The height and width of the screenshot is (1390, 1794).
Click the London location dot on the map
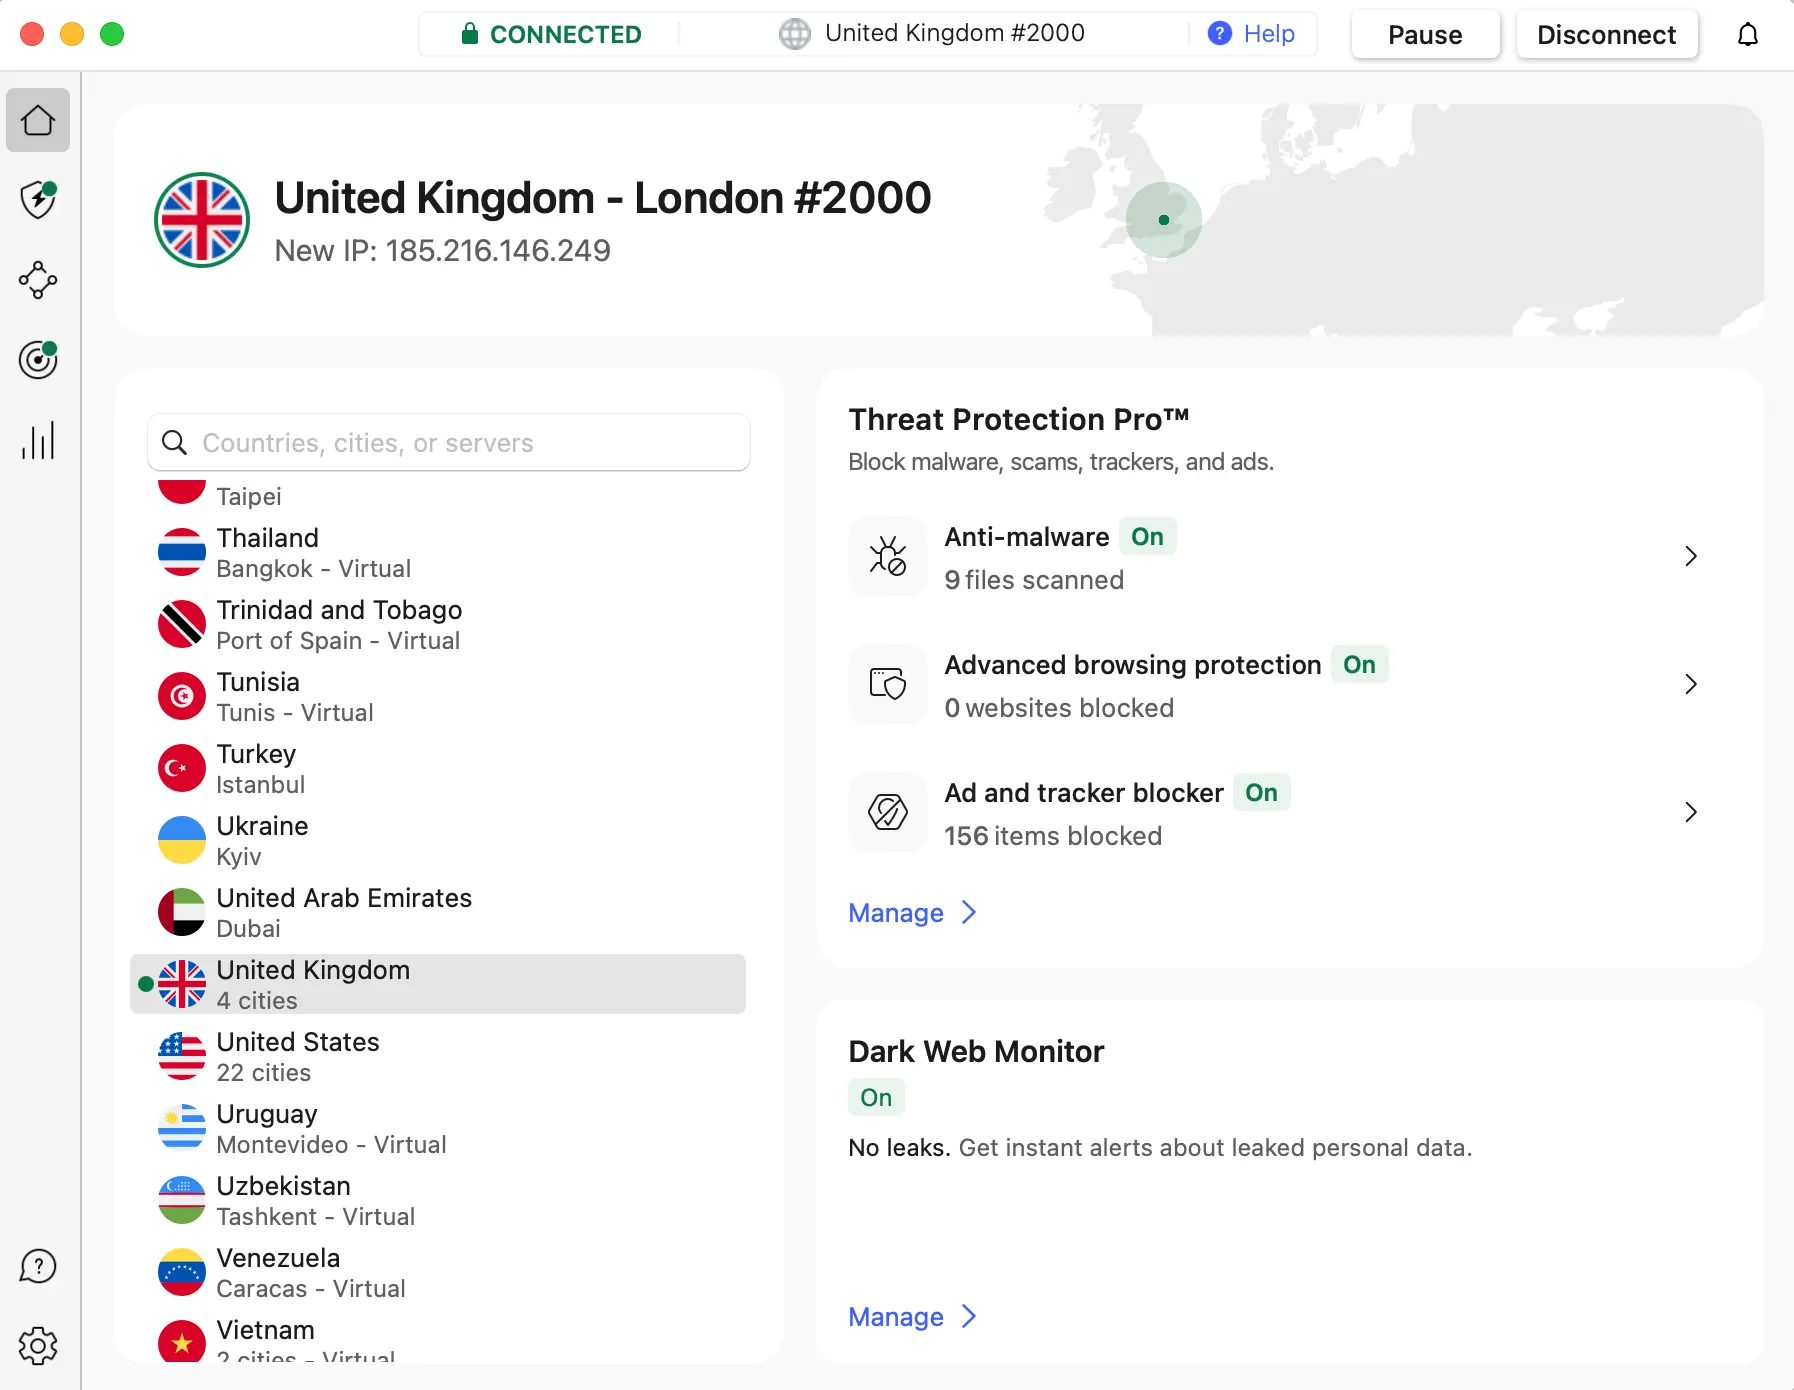[1163, 220]
